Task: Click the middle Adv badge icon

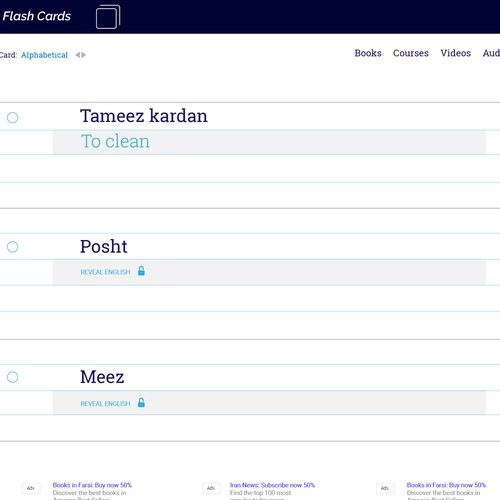Action: click(x=211, y=488)
